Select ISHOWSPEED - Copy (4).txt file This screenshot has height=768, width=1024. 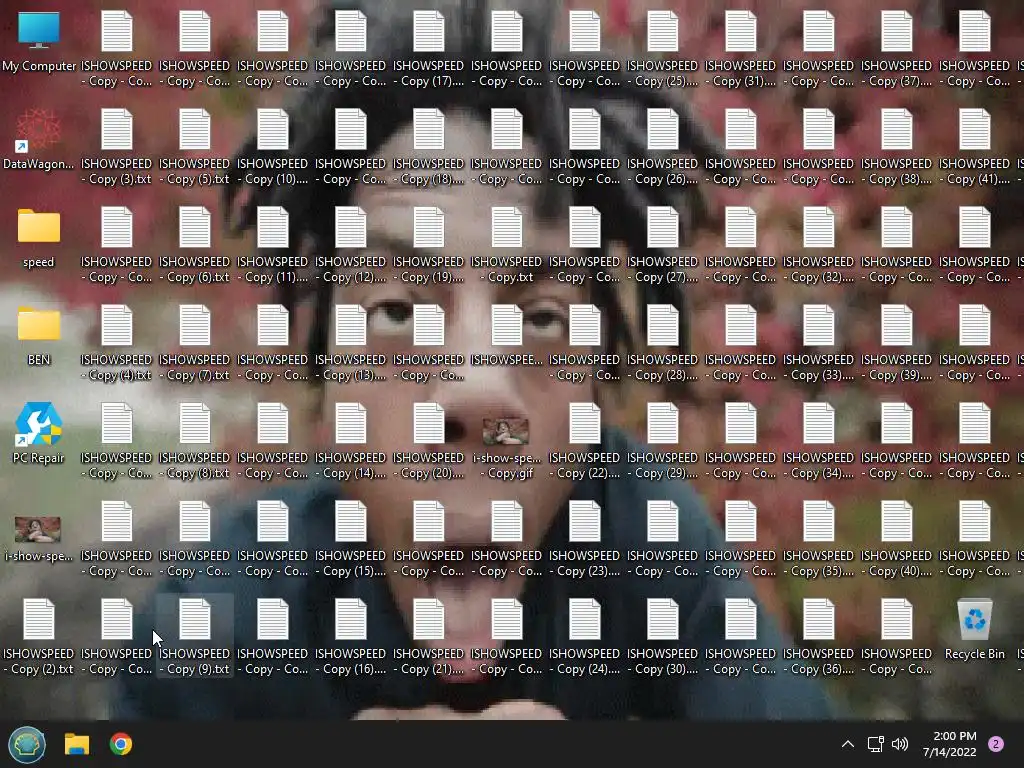[x=116, y=344]
